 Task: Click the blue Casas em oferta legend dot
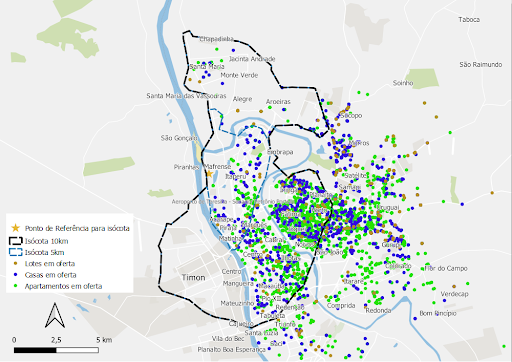pos(15,275)
